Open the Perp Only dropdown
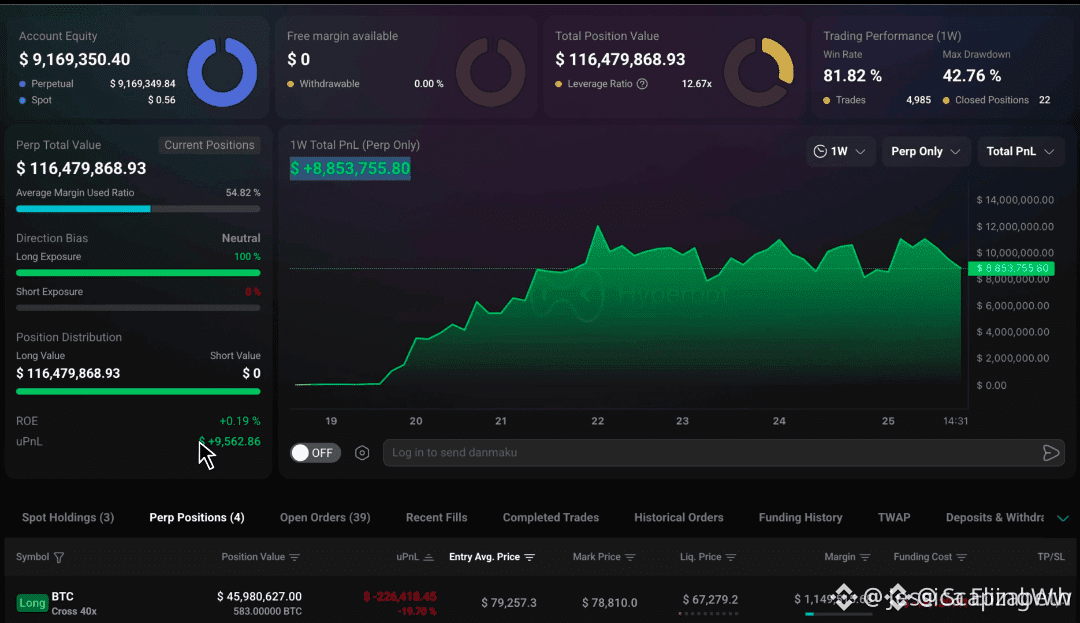 926,151
